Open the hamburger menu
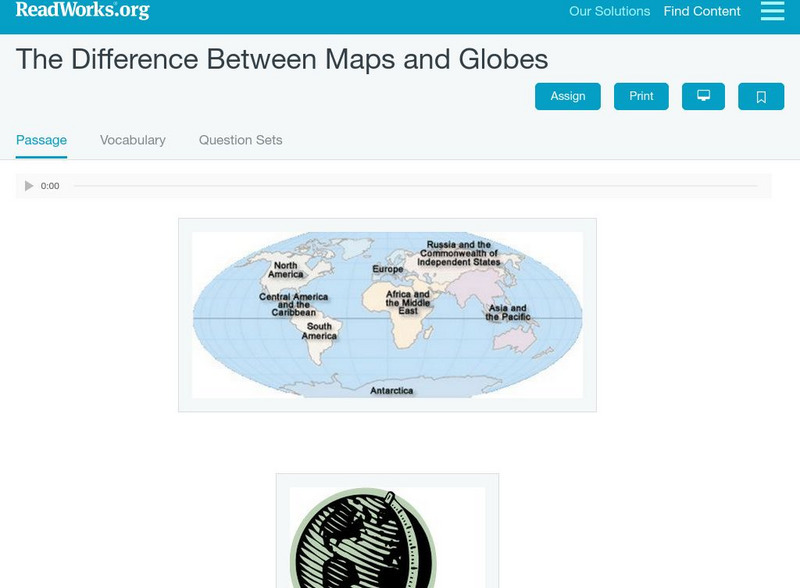Image resolution: width=800 pixels, height=588 pixels. click(x=772, y=11)
